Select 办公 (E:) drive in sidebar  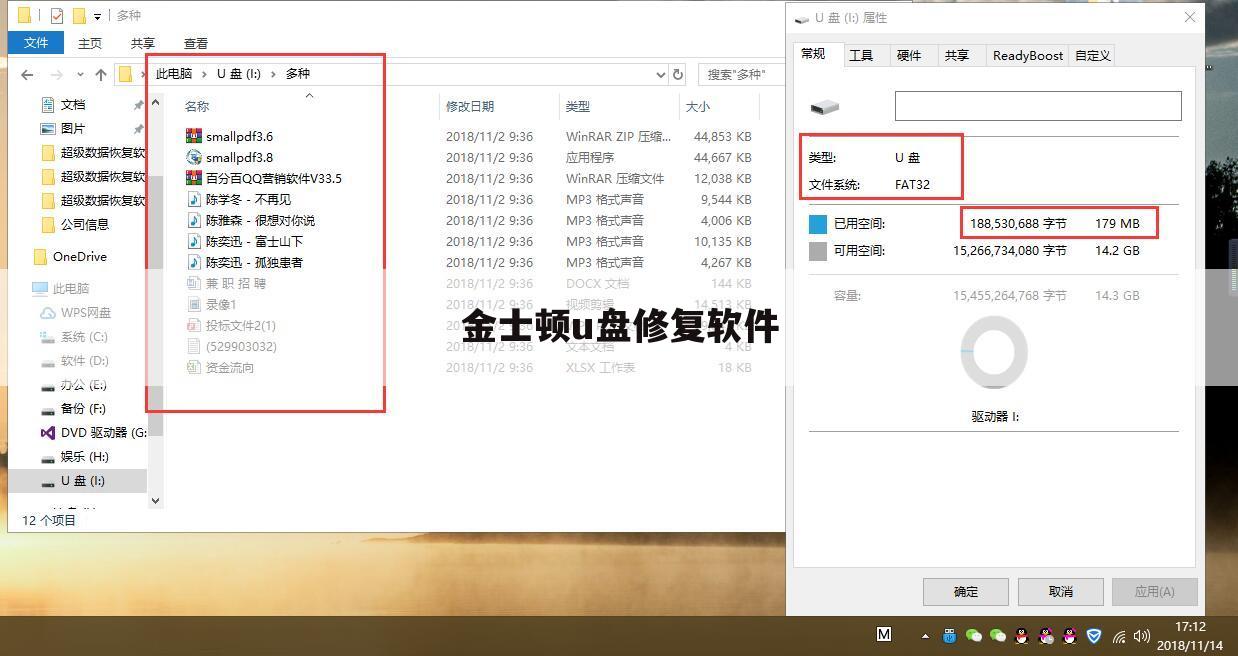[x=83, y=384]
